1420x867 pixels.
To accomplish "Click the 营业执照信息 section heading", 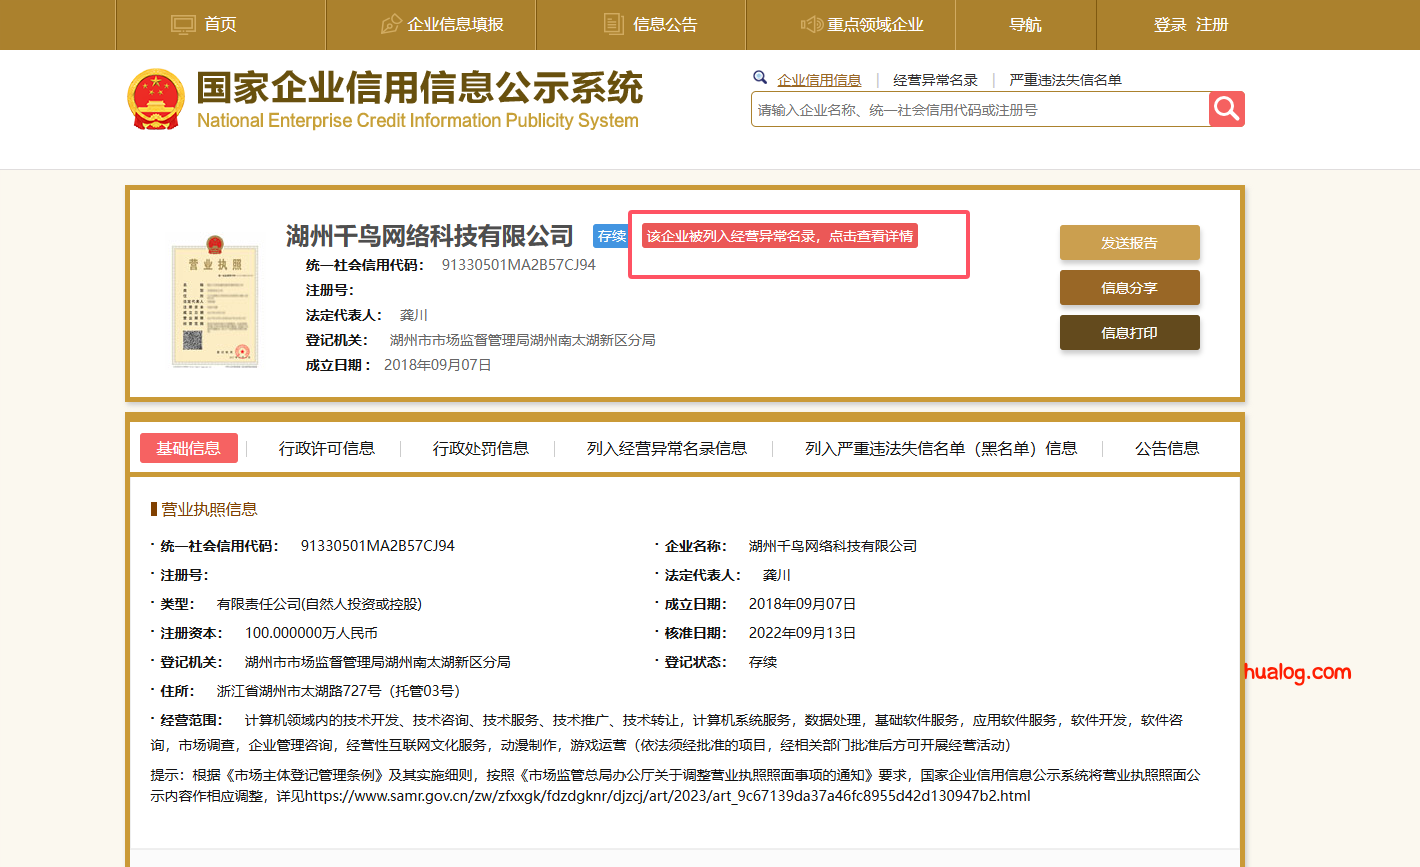I will (209, 509).
